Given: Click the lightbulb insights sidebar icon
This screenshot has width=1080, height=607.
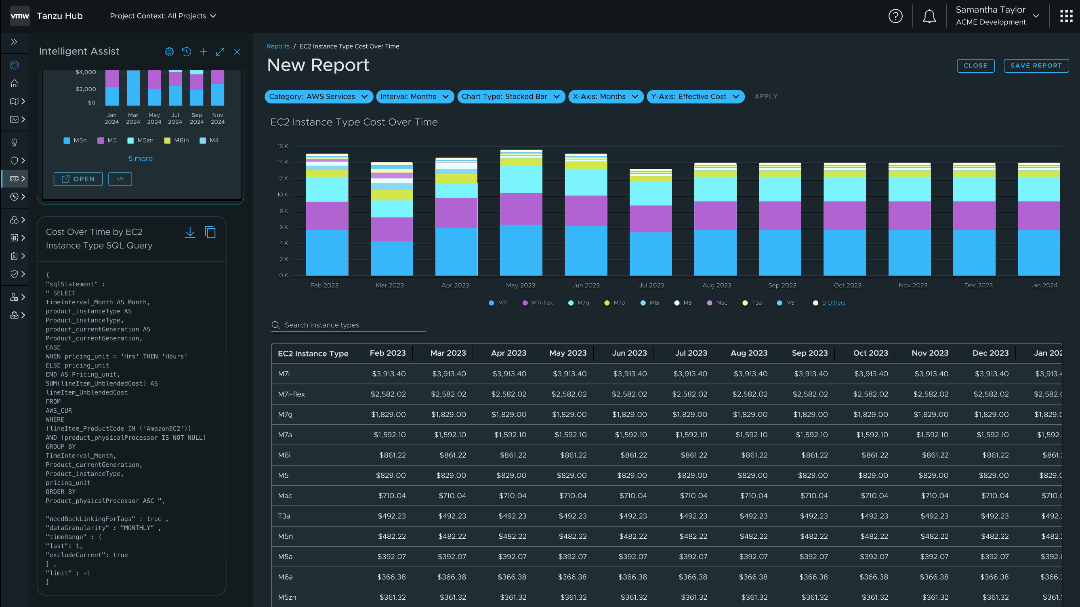Looking at the screenshot, I should (14, 142).
